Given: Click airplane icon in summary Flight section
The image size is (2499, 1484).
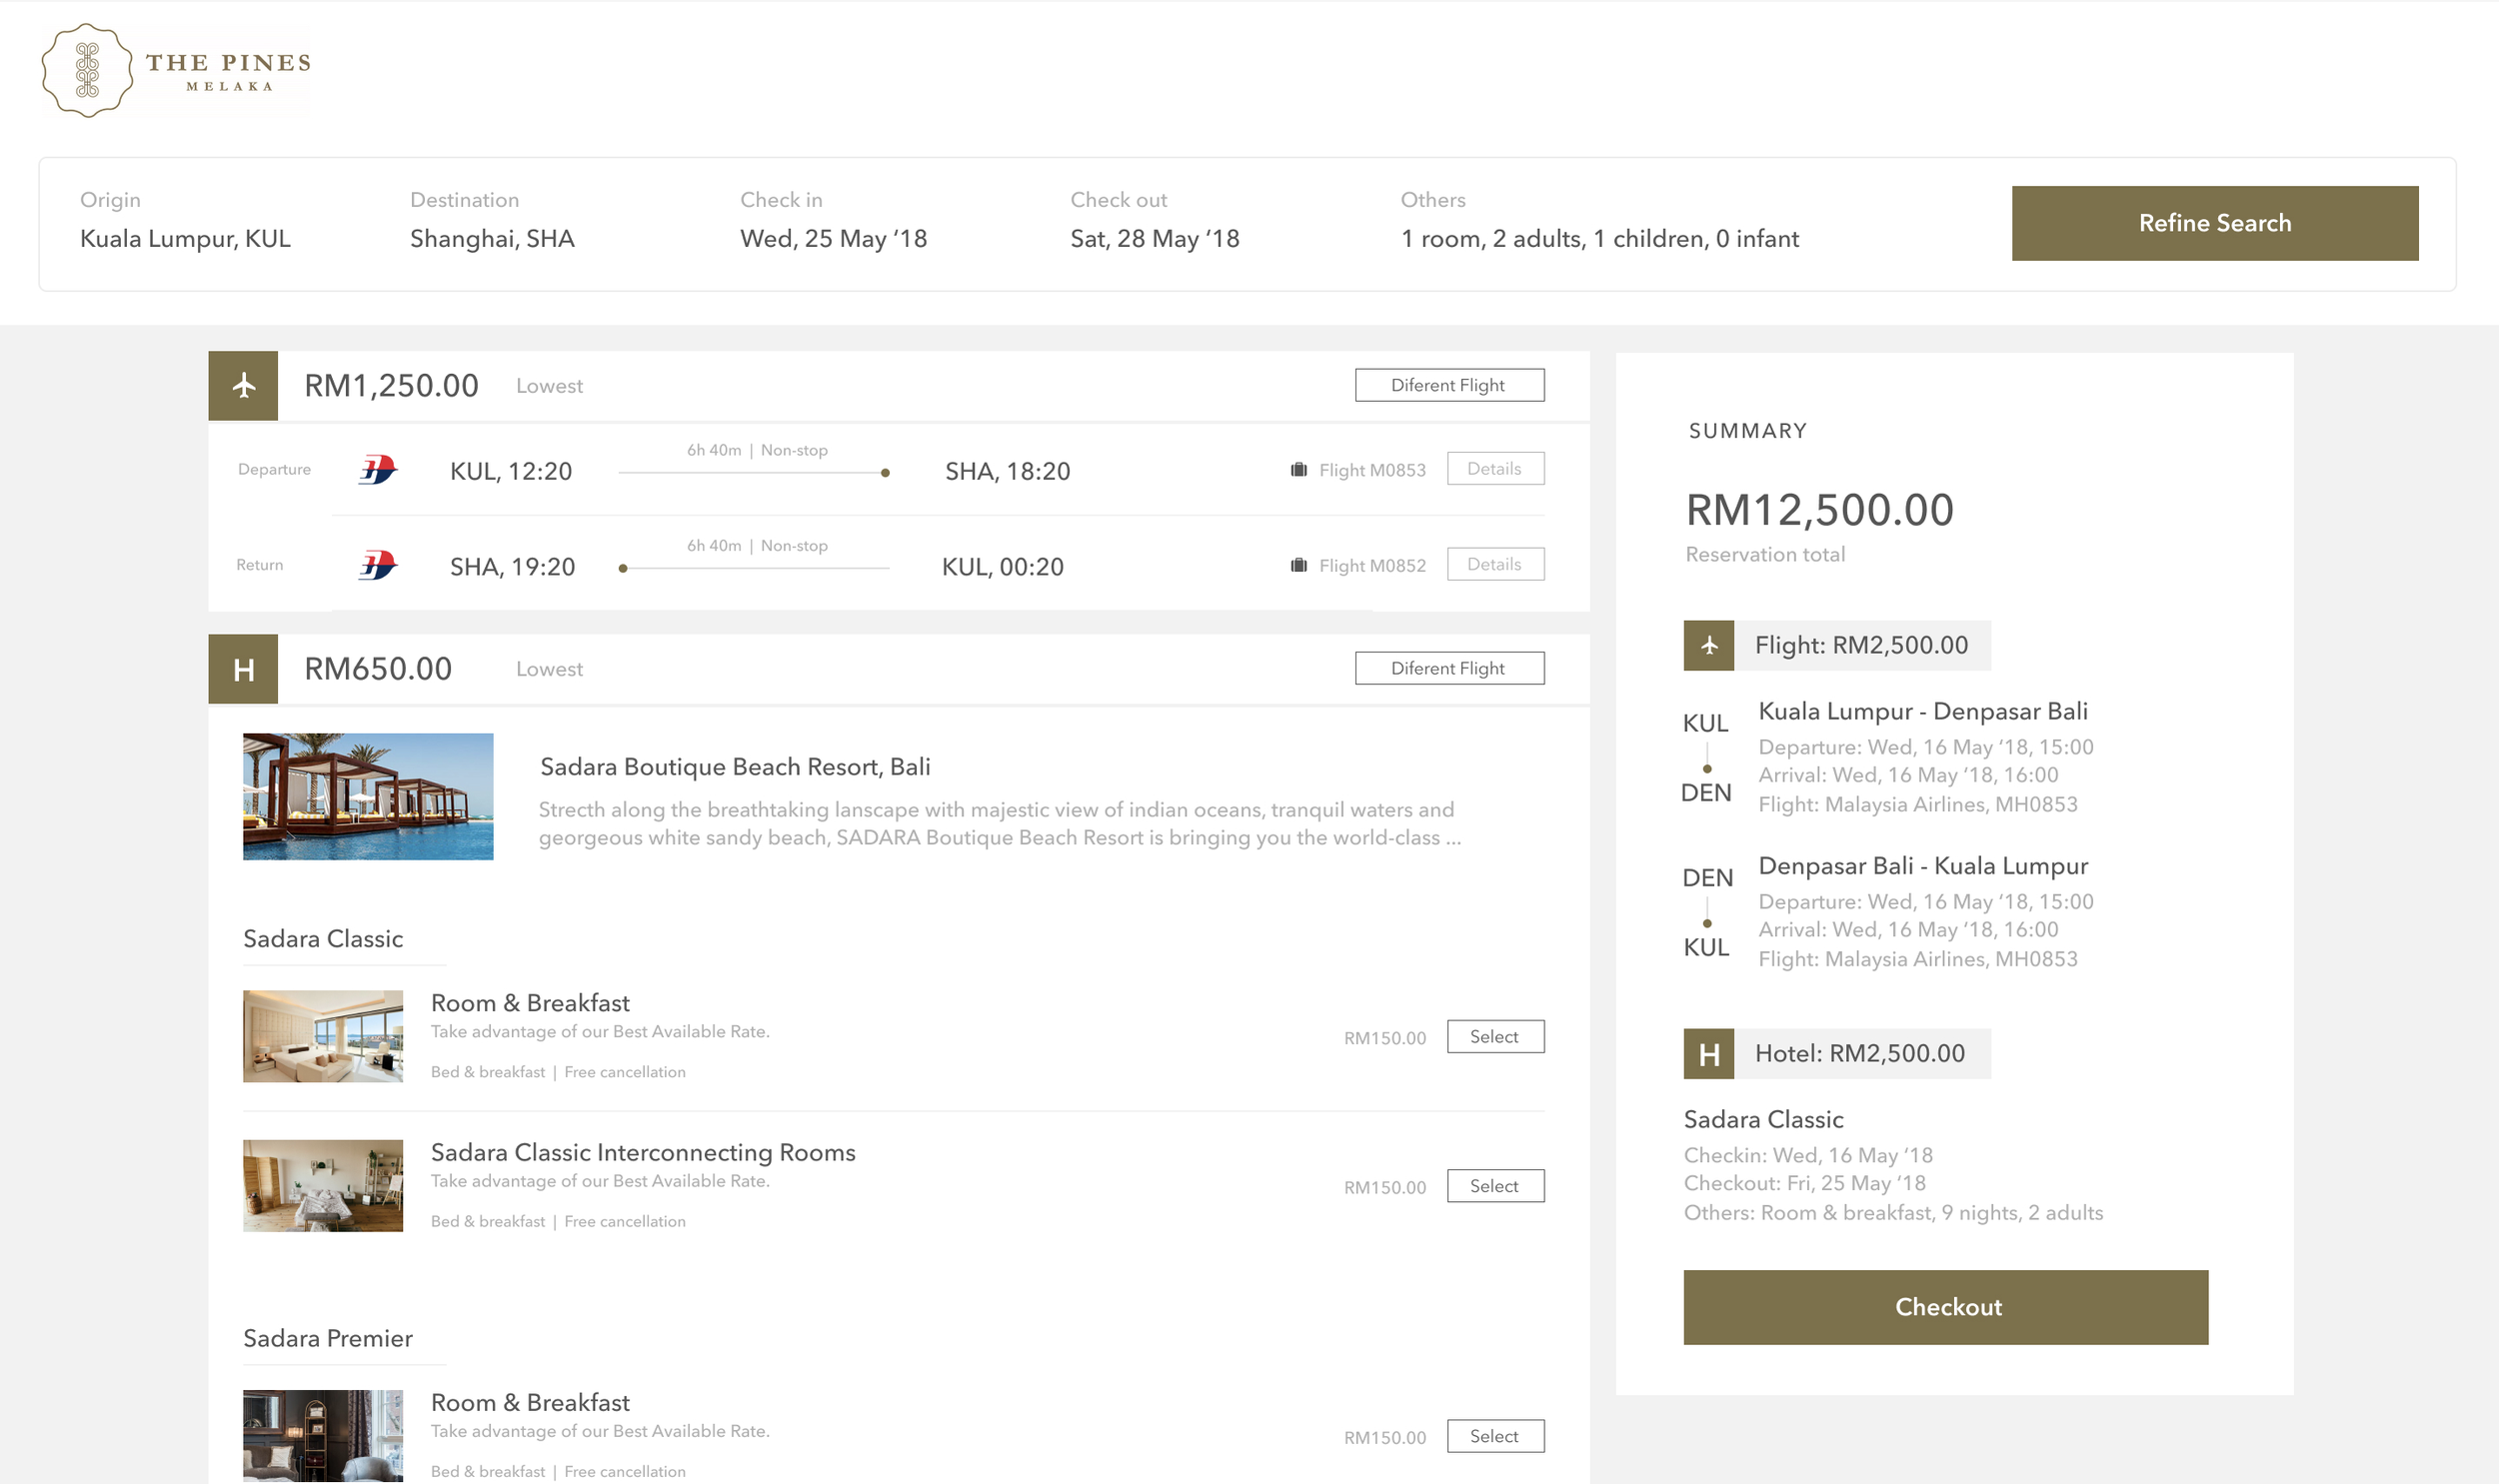Looking at the screenshot, I should pos(1708,646).
